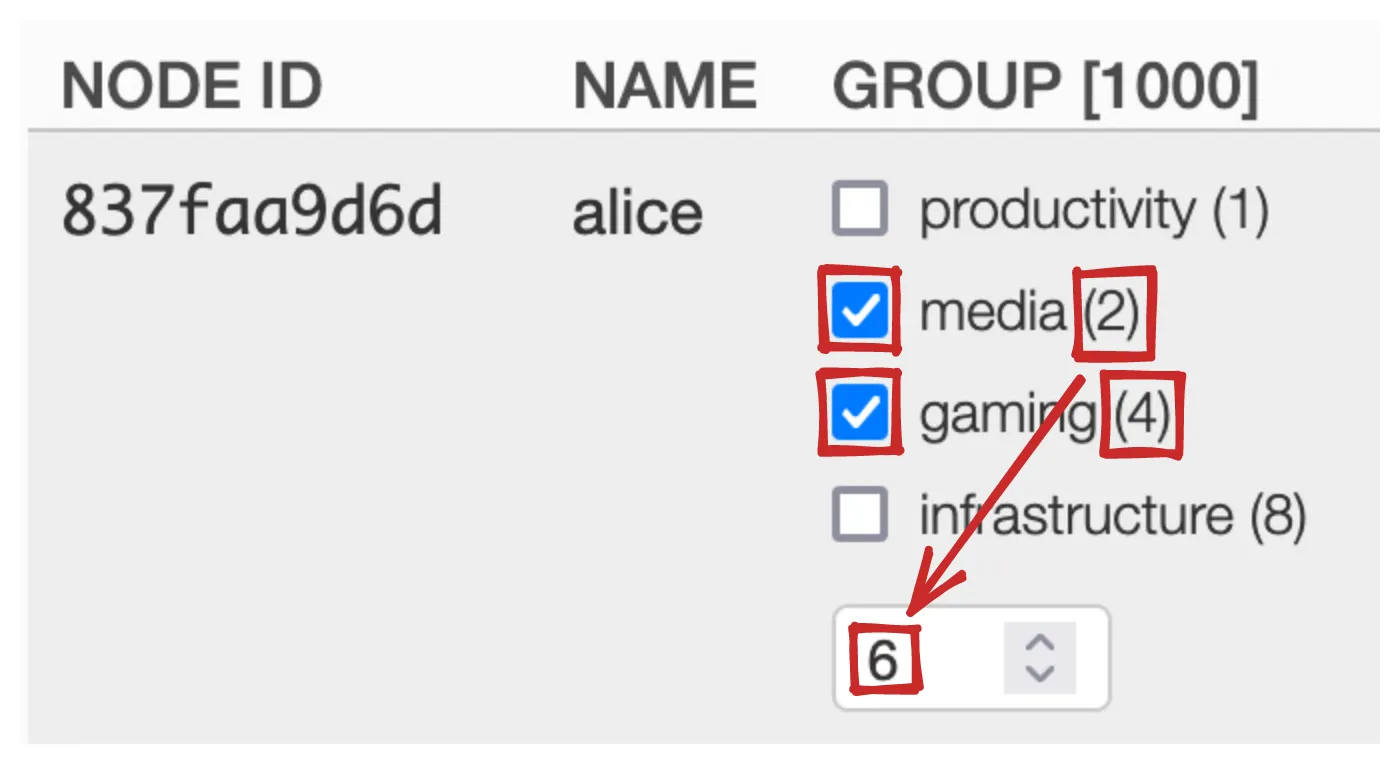The width and height of the screenshot is (1400, 764).
Task: Click the "media" label text
Action: point(992,313)
